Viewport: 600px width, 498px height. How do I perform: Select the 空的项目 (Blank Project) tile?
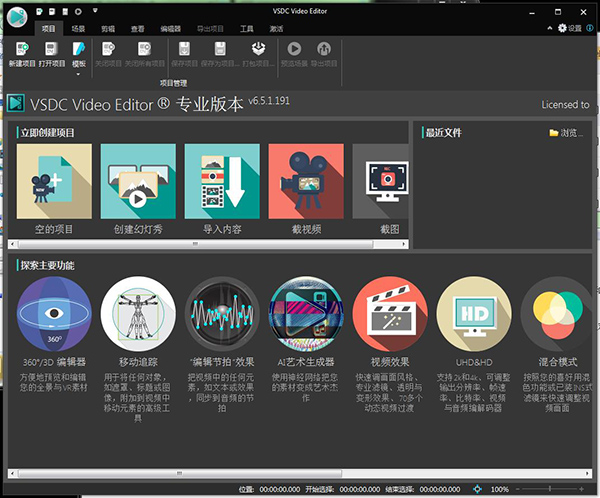[x=54, y=181]
